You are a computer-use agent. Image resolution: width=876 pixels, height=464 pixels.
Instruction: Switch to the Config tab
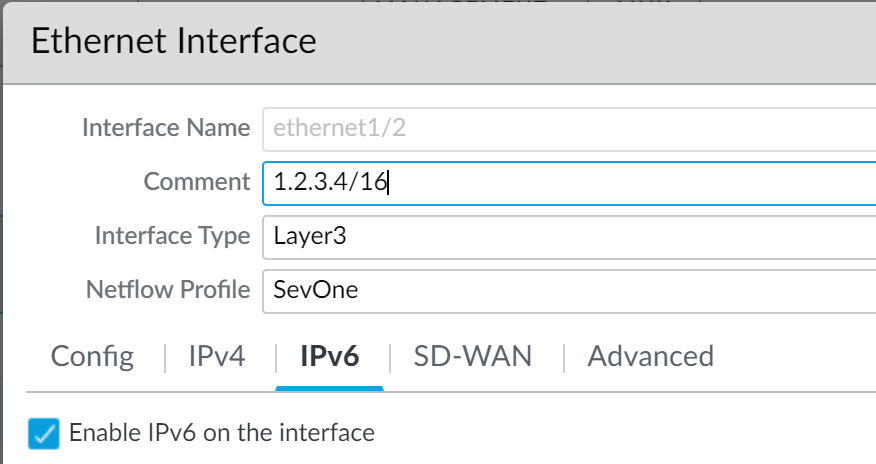coord(92,356)
